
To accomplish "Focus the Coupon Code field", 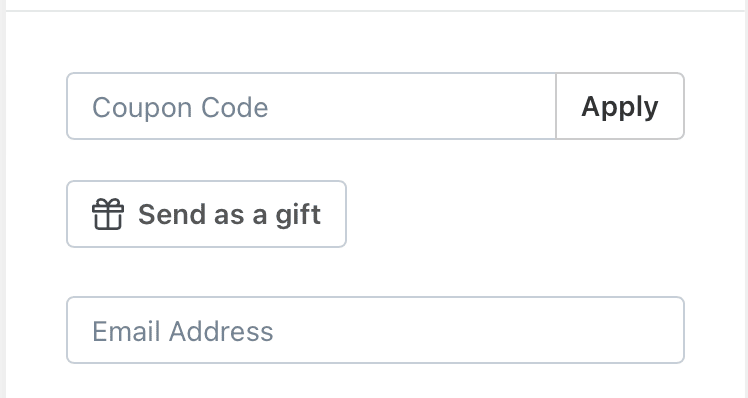I will pos(312,106).
